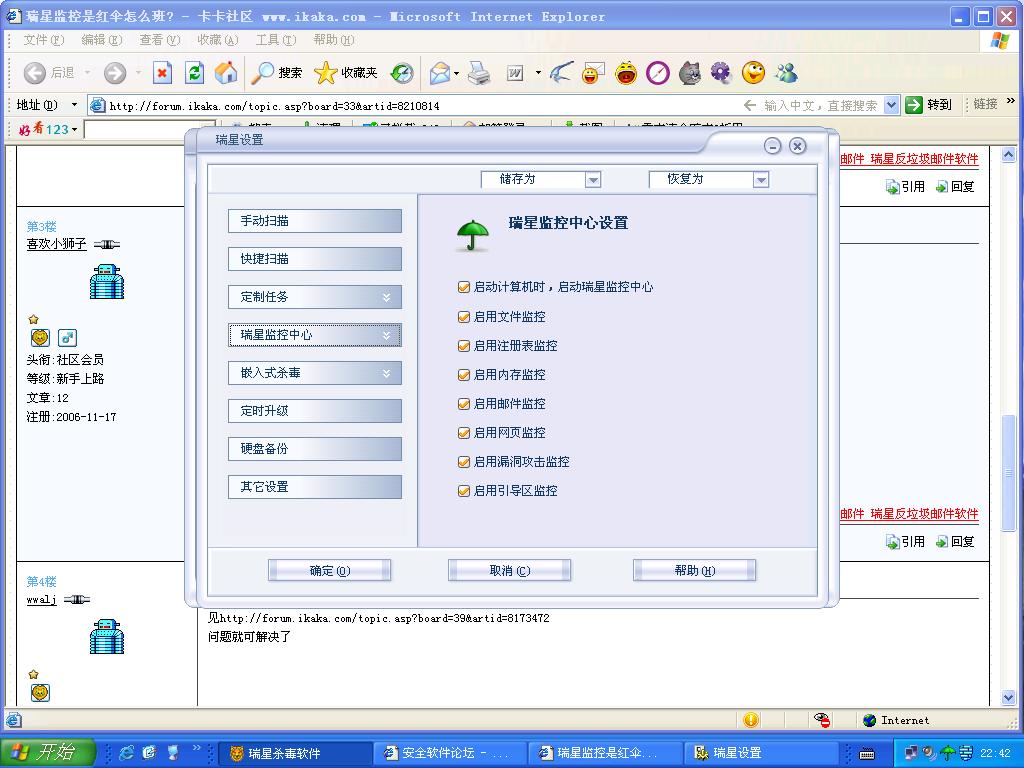Click the gray cat toolbar icon
The height and width of the screenshot is (768, 1024).
[x=690, y=72]
